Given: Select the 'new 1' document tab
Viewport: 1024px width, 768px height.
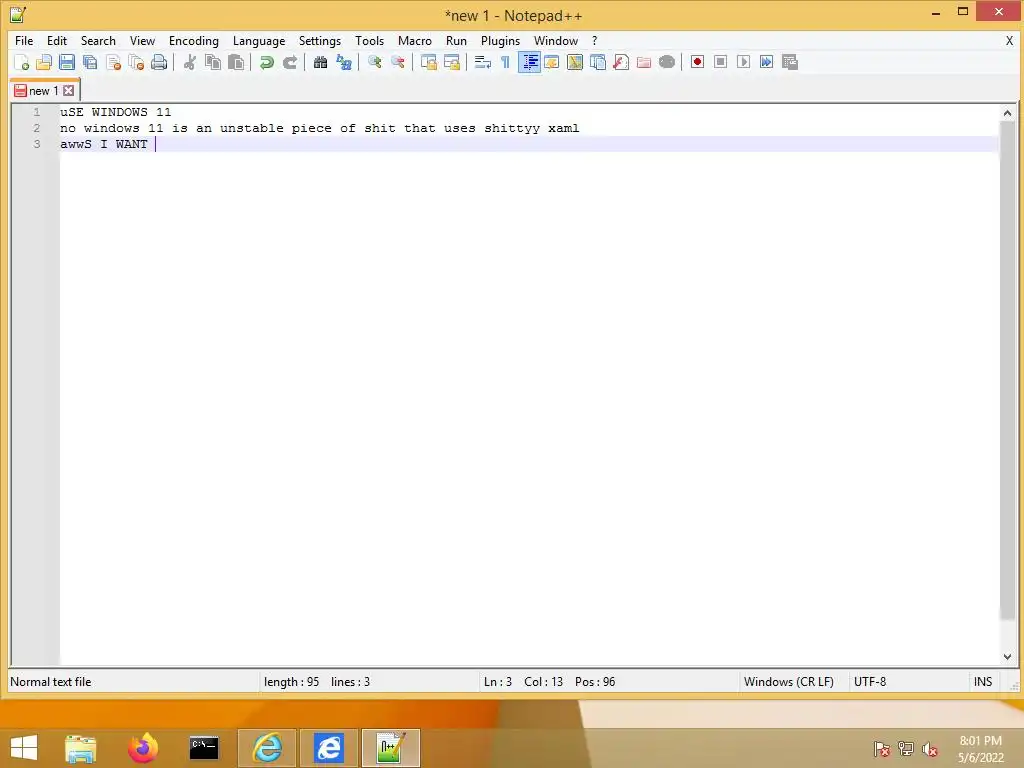Looking at the screenshot, I should (43, 91).
